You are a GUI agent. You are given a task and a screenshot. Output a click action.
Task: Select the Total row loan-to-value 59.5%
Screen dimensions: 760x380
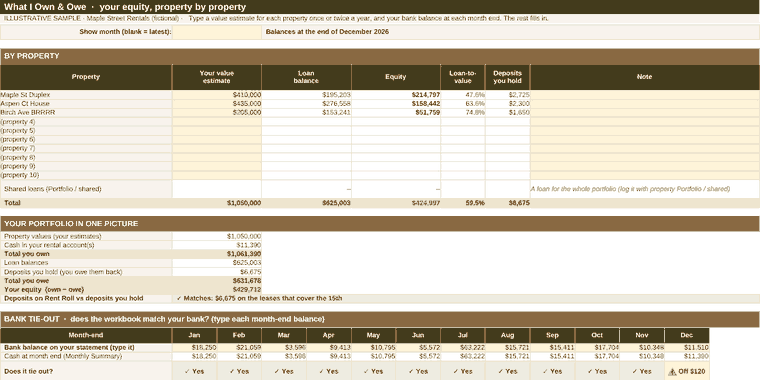[463, 203]
